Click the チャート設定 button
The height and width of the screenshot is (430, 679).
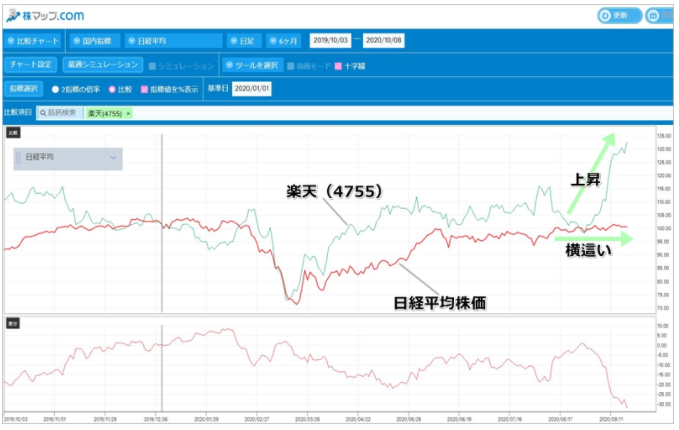[31, 65]
